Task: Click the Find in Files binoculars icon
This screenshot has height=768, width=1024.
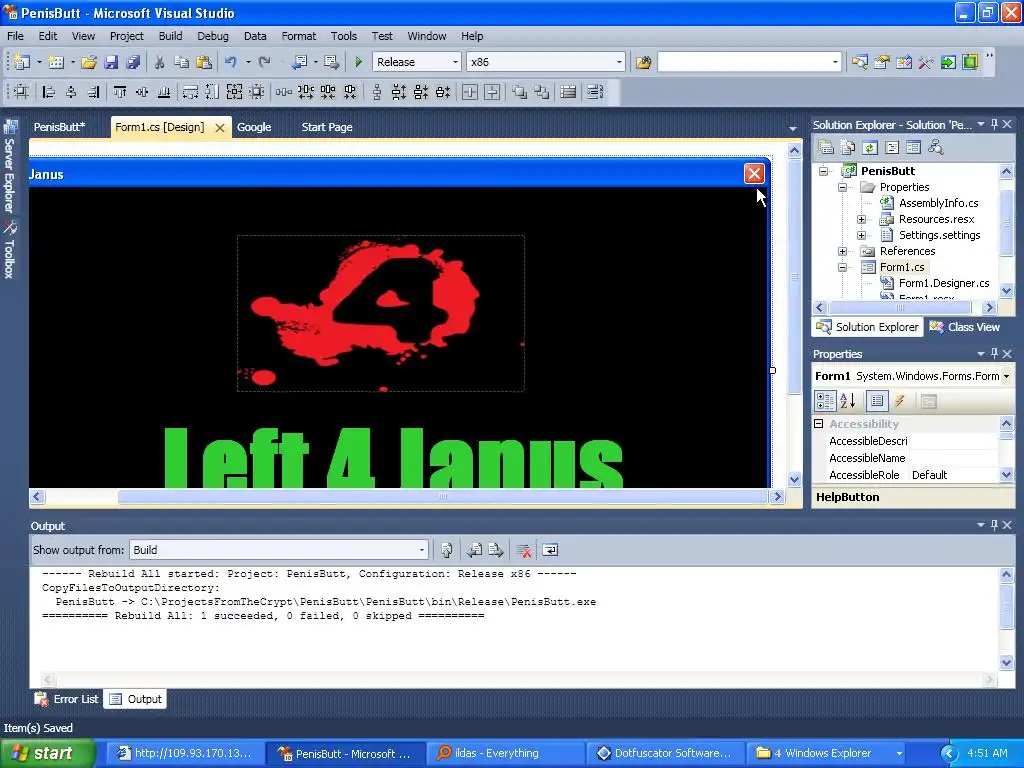Action: coord(643,62)
